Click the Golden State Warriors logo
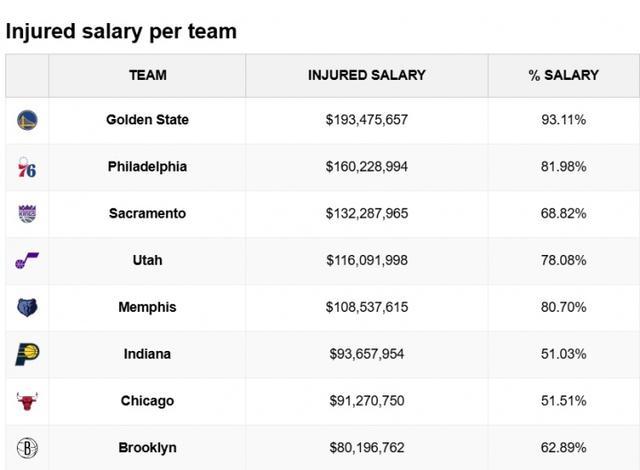Viewport: 640px width, 470px height. pos(27,120)
